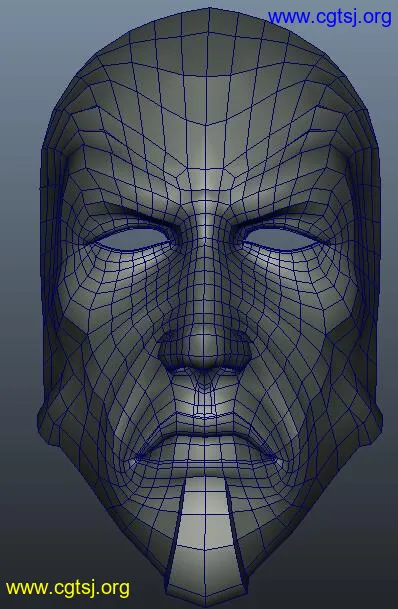Select the right nostril wing of the nose
Image resolution: width=398 pixels, height=609 pixels.
[x=238, y=350]
